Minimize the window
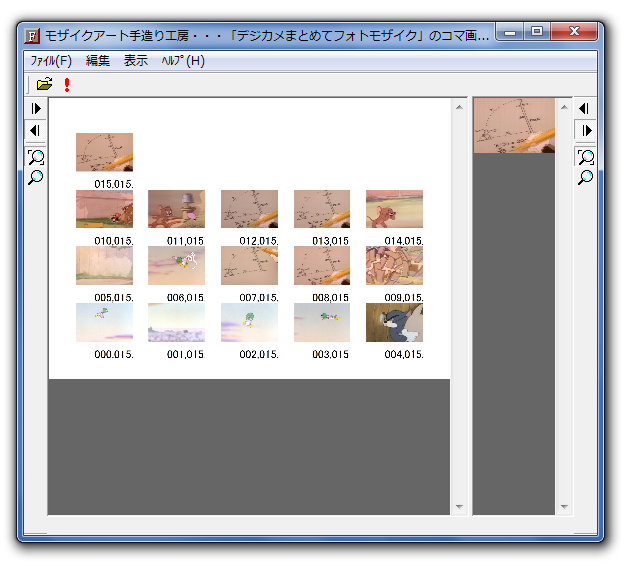Viewport: 630px width, 580px height. 510,32
